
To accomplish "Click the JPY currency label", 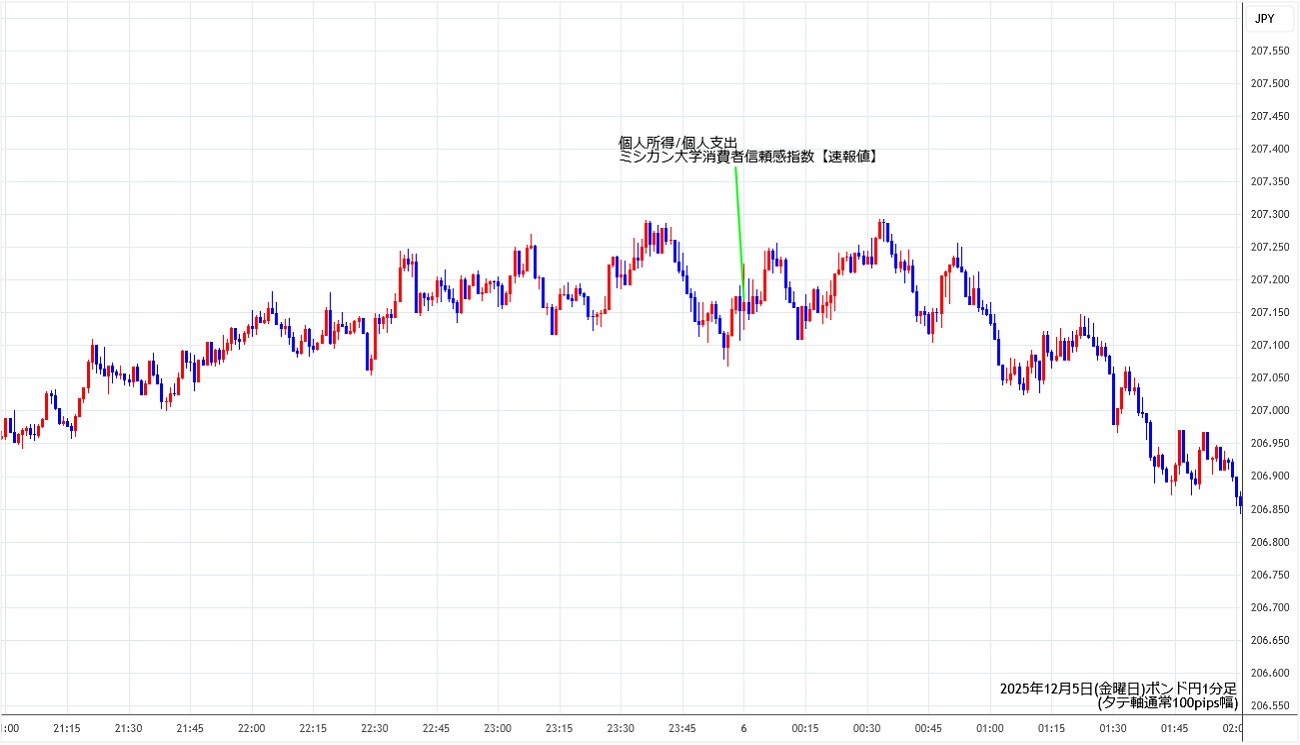I will pos(1264,18).
